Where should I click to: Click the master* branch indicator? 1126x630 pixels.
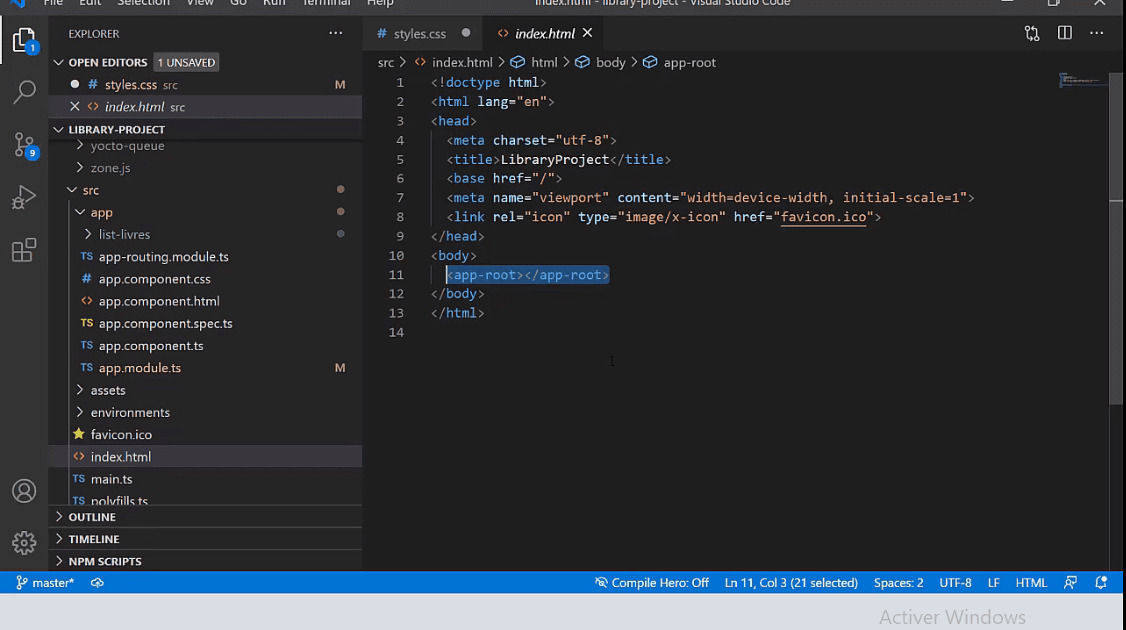pos(45,583)
